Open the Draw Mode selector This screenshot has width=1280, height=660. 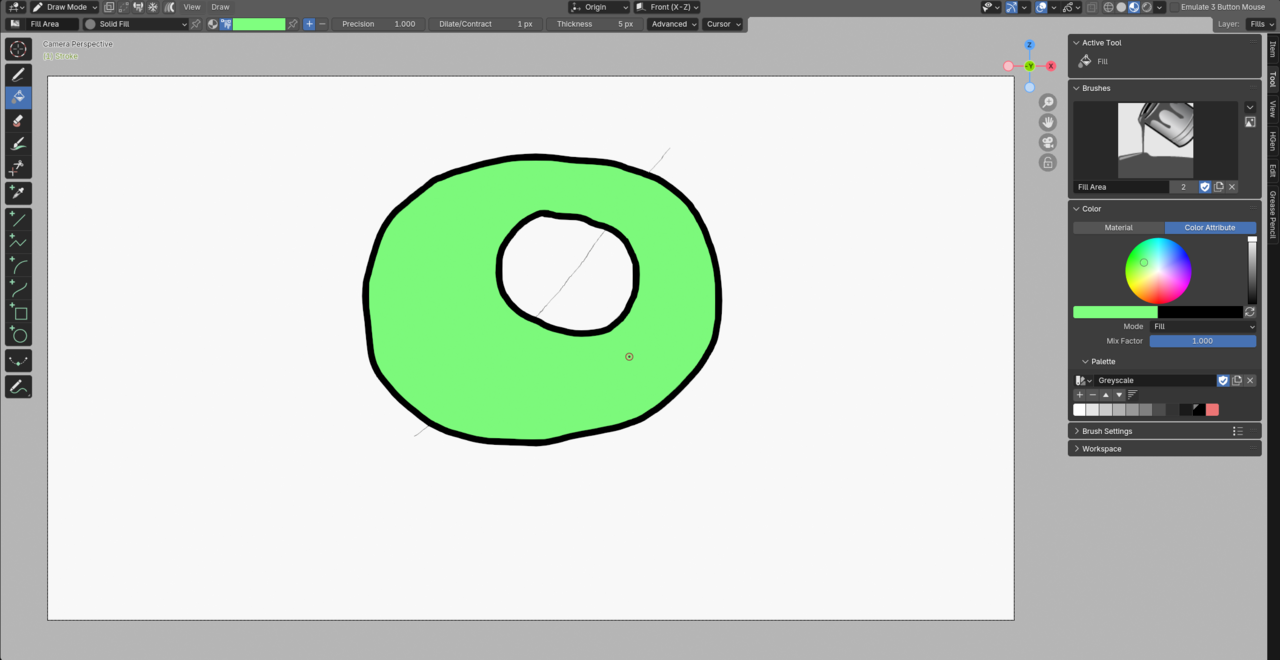(x=65, y=7)
